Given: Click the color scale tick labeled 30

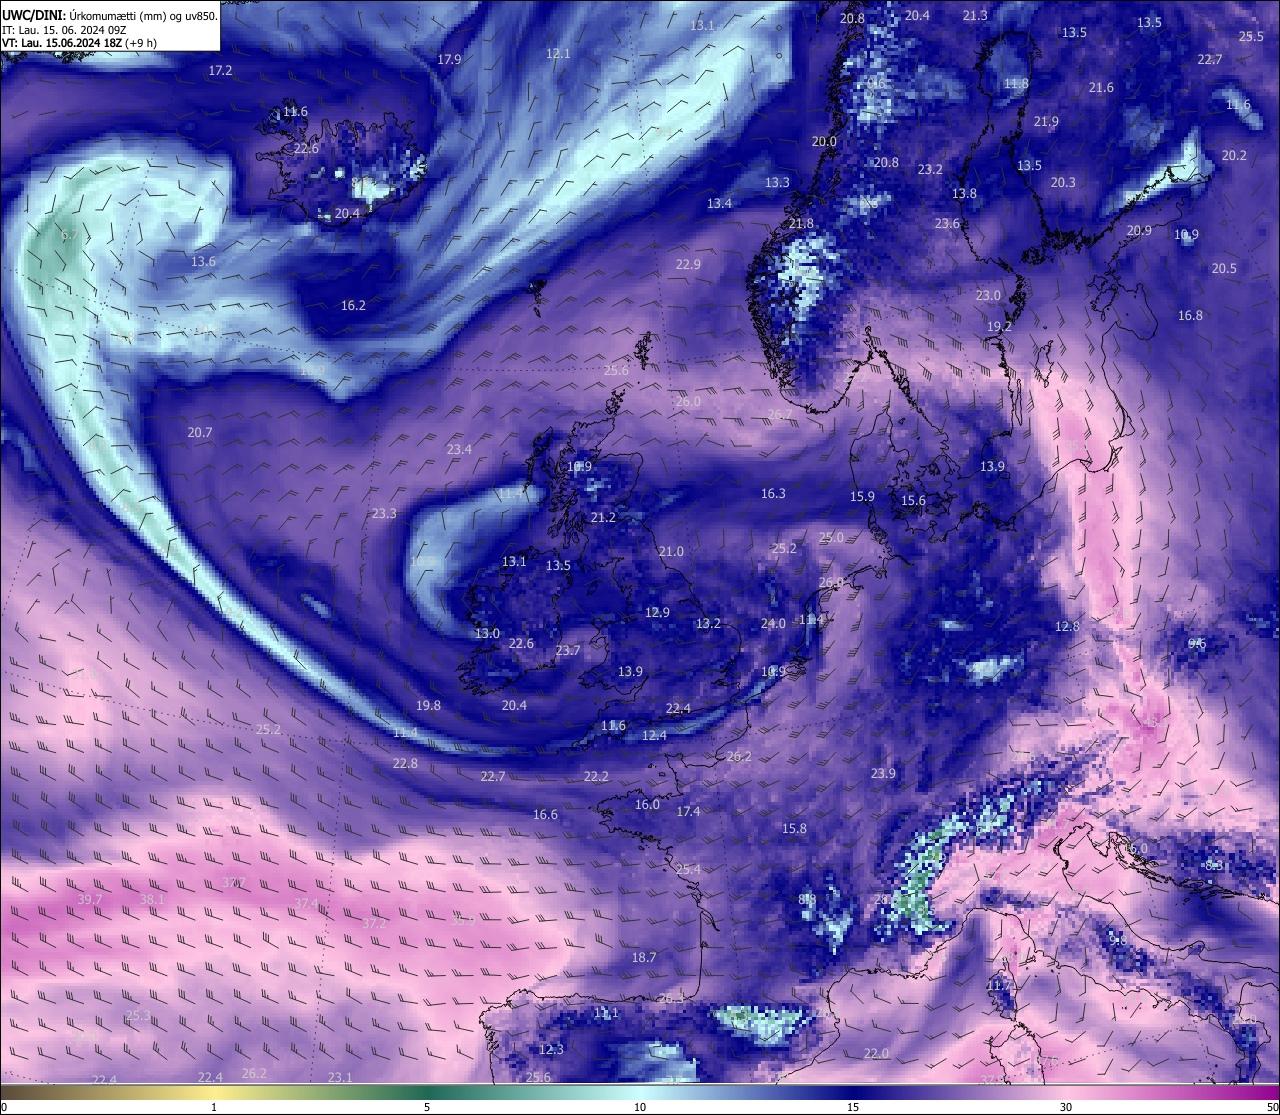Looking at the screenshot, I should point(1066,1107).
